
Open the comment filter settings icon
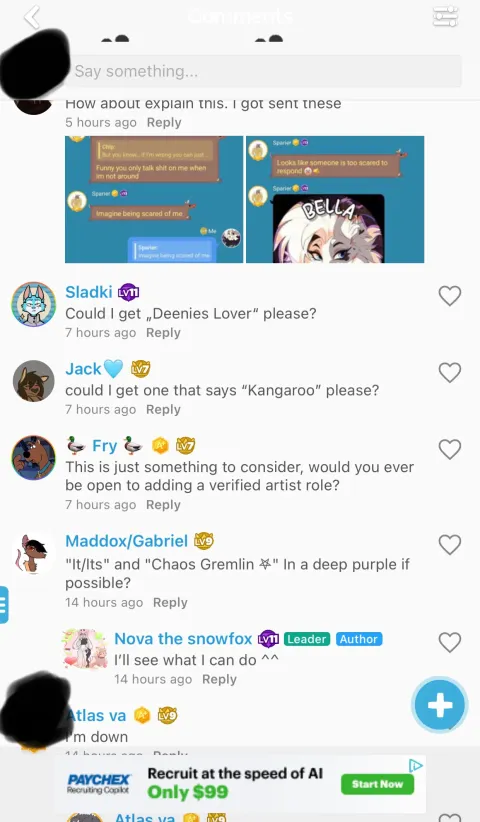click(445, 16)
